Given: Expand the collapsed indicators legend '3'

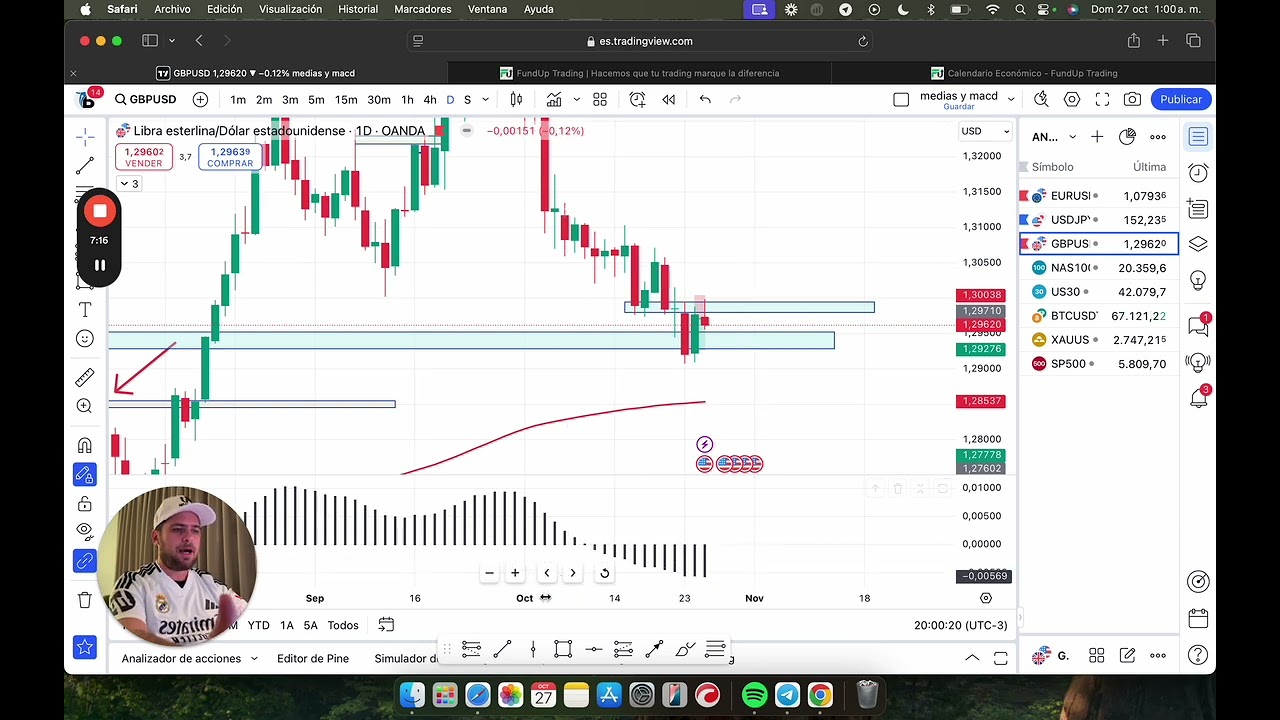Looking at the screenshot, I should pos(129,184).
